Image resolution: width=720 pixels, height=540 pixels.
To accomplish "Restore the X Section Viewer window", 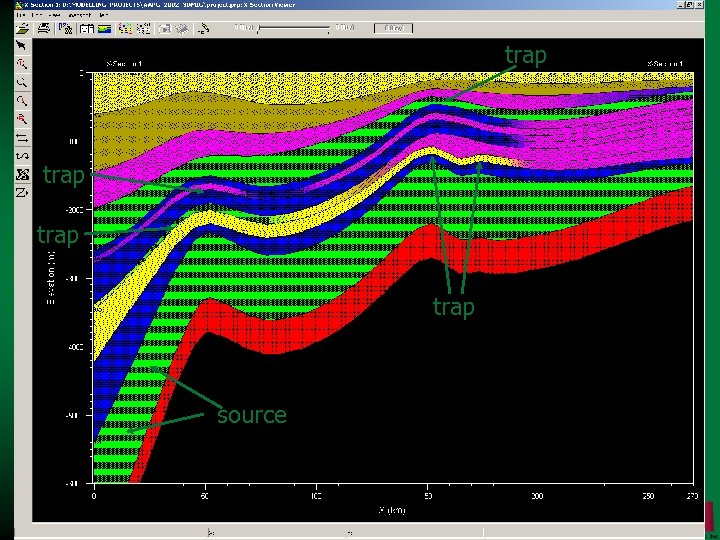I will [x=690, y=5].
